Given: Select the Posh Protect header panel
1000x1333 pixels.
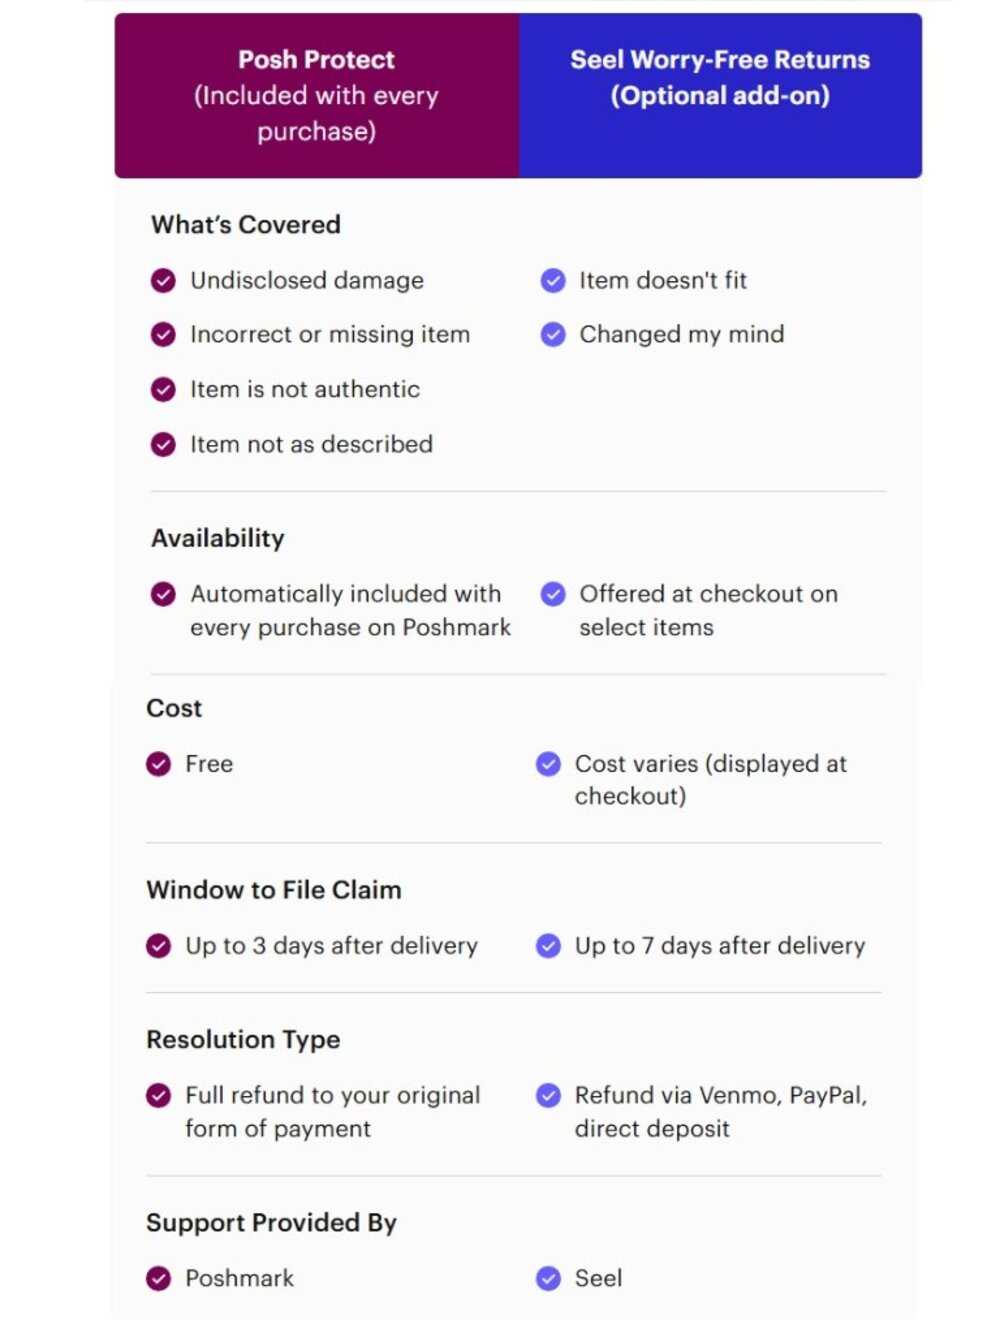Looking at the screenshot, I should pos(317,96).
